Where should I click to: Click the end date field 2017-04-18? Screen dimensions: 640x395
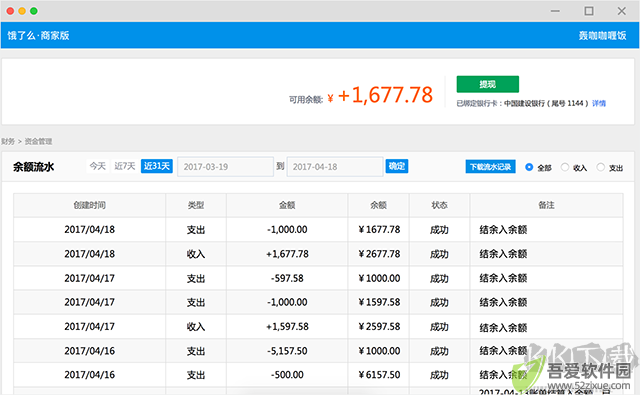(335, 167)
